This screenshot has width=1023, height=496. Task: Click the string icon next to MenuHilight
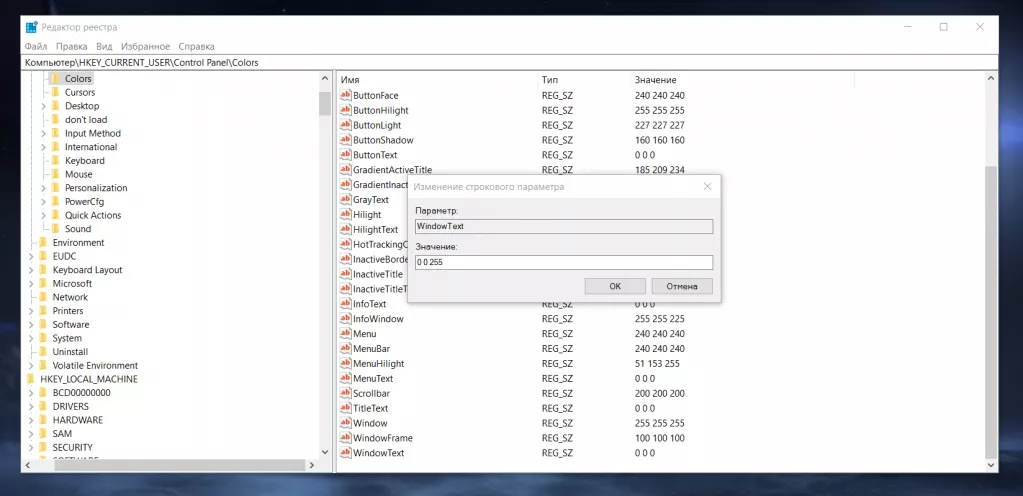coord(345,363)
